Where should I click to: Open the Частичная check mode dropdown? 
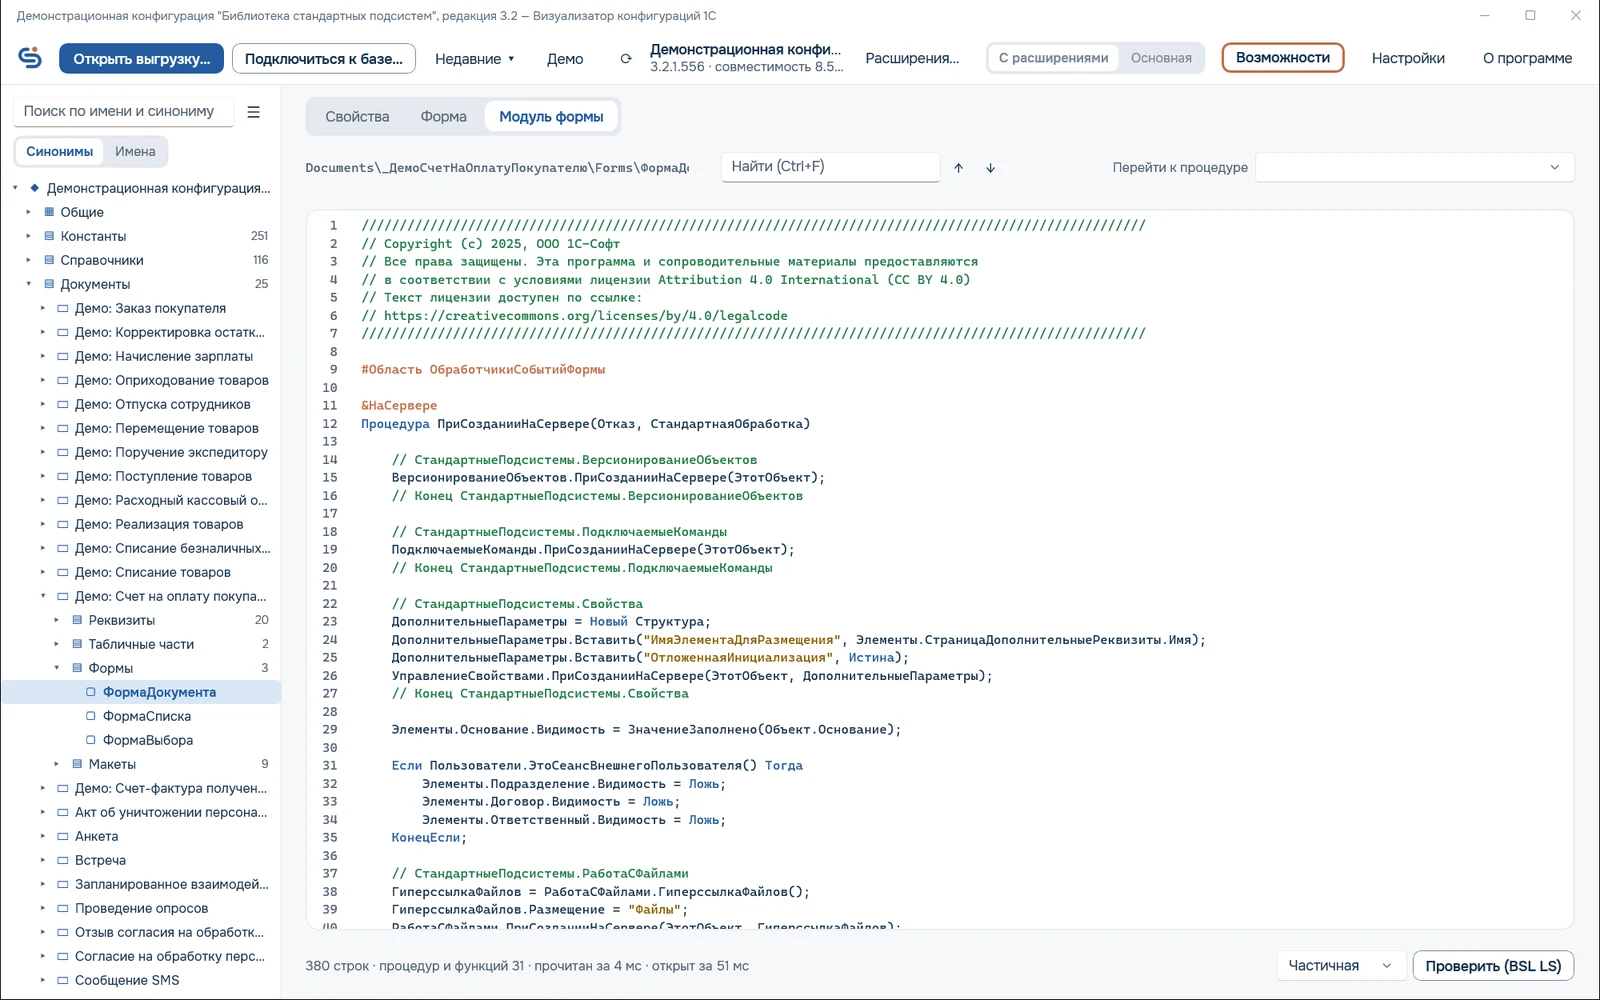(1340, 966)
